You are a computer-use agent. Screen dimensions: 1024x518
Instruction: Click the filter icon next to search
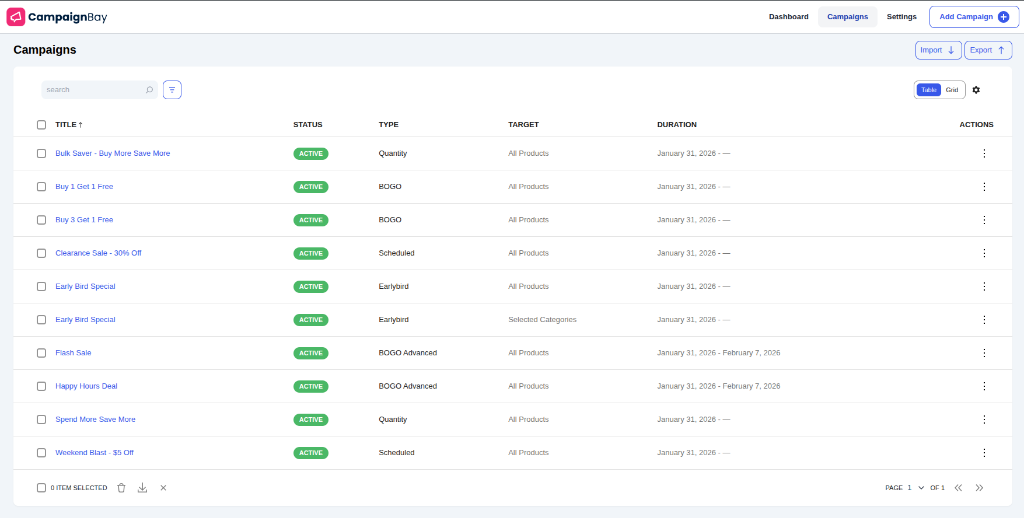(x=172, y=90)
